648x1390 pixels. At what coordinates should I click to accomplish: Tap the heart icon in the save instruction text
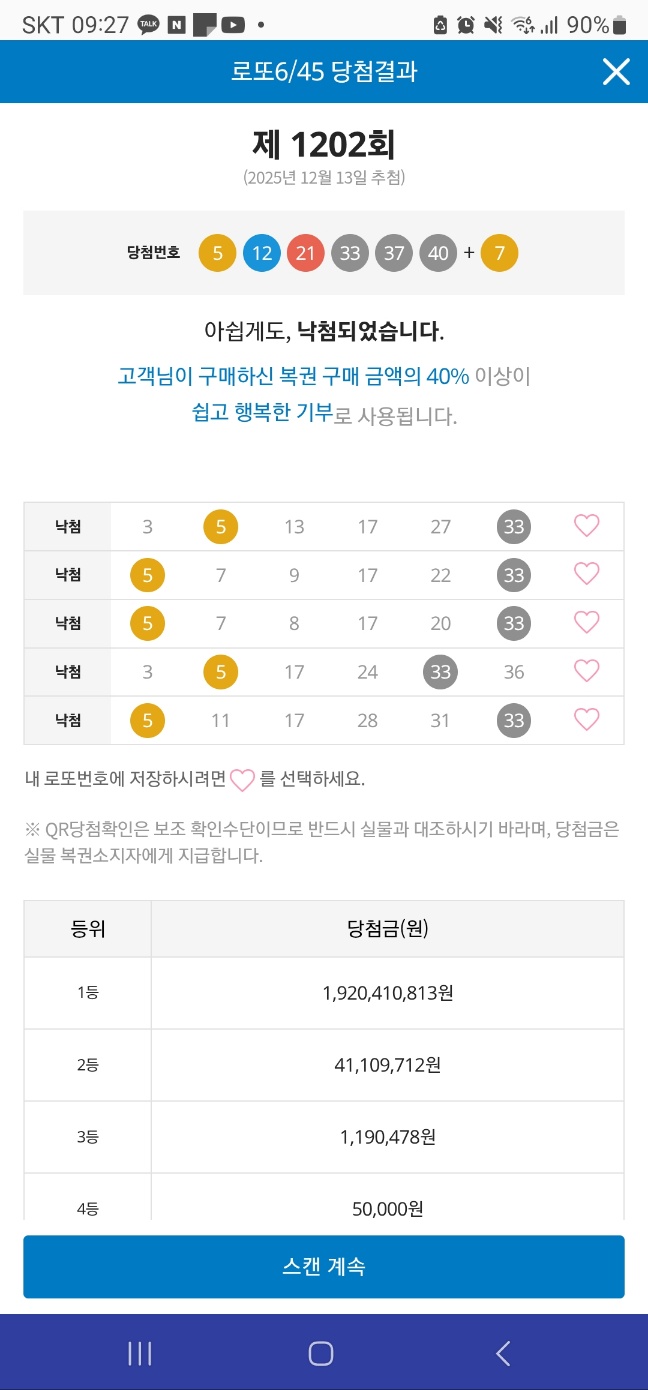point(243,780)
